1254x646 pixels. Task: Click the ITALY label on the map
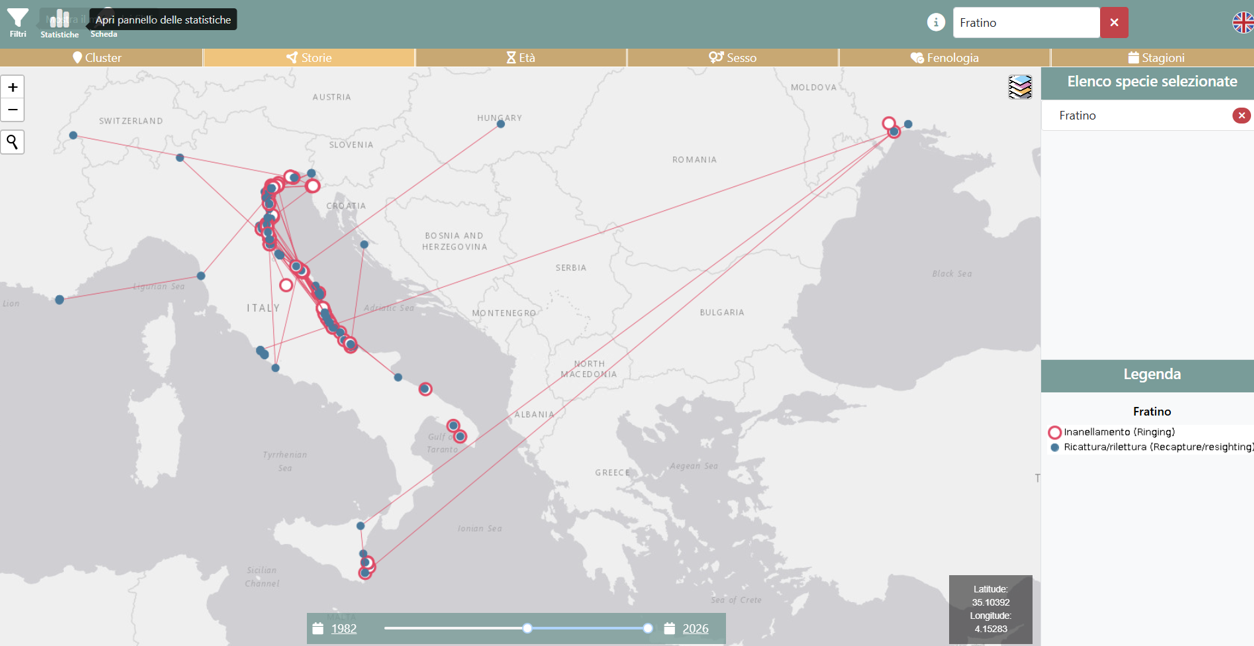tap(263, 308)
